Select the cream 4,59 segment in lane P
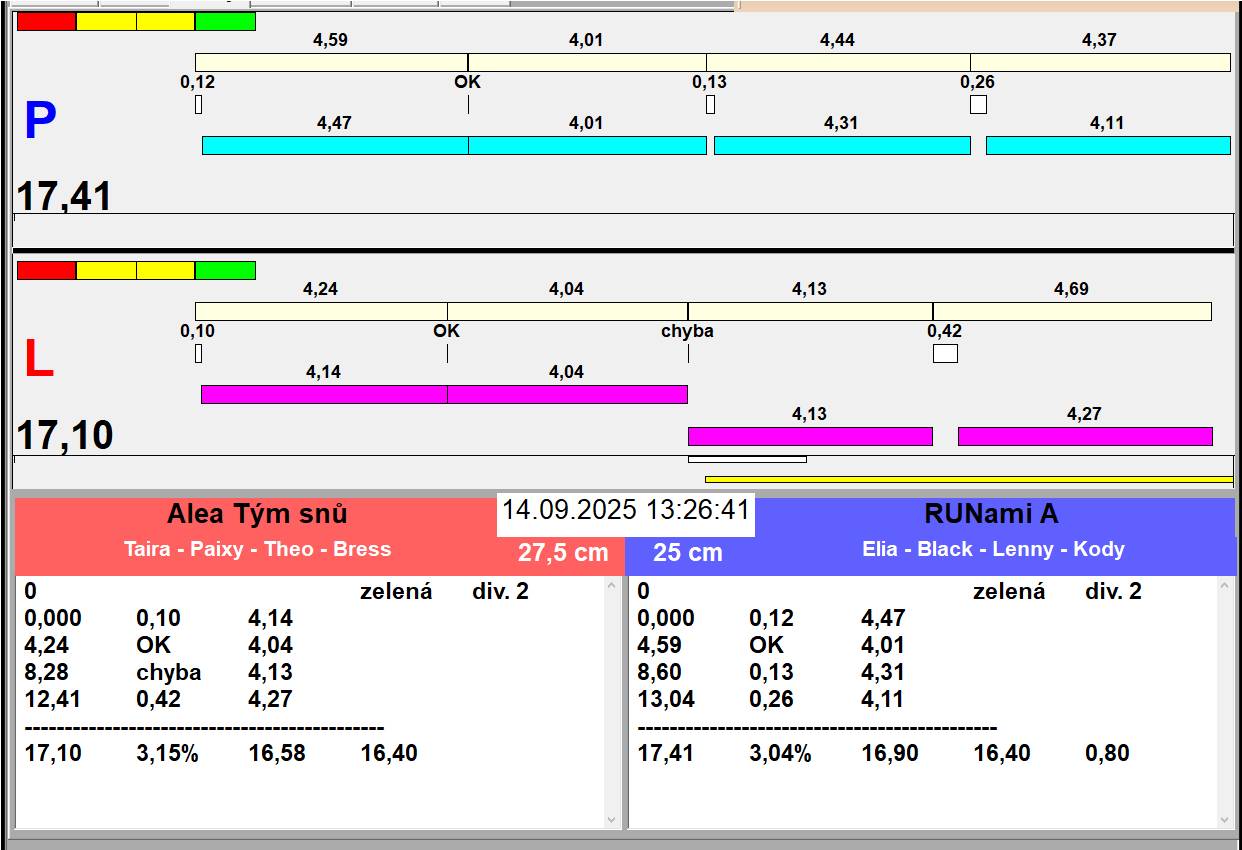The image size is (1242, 850). tap(331, 62)
